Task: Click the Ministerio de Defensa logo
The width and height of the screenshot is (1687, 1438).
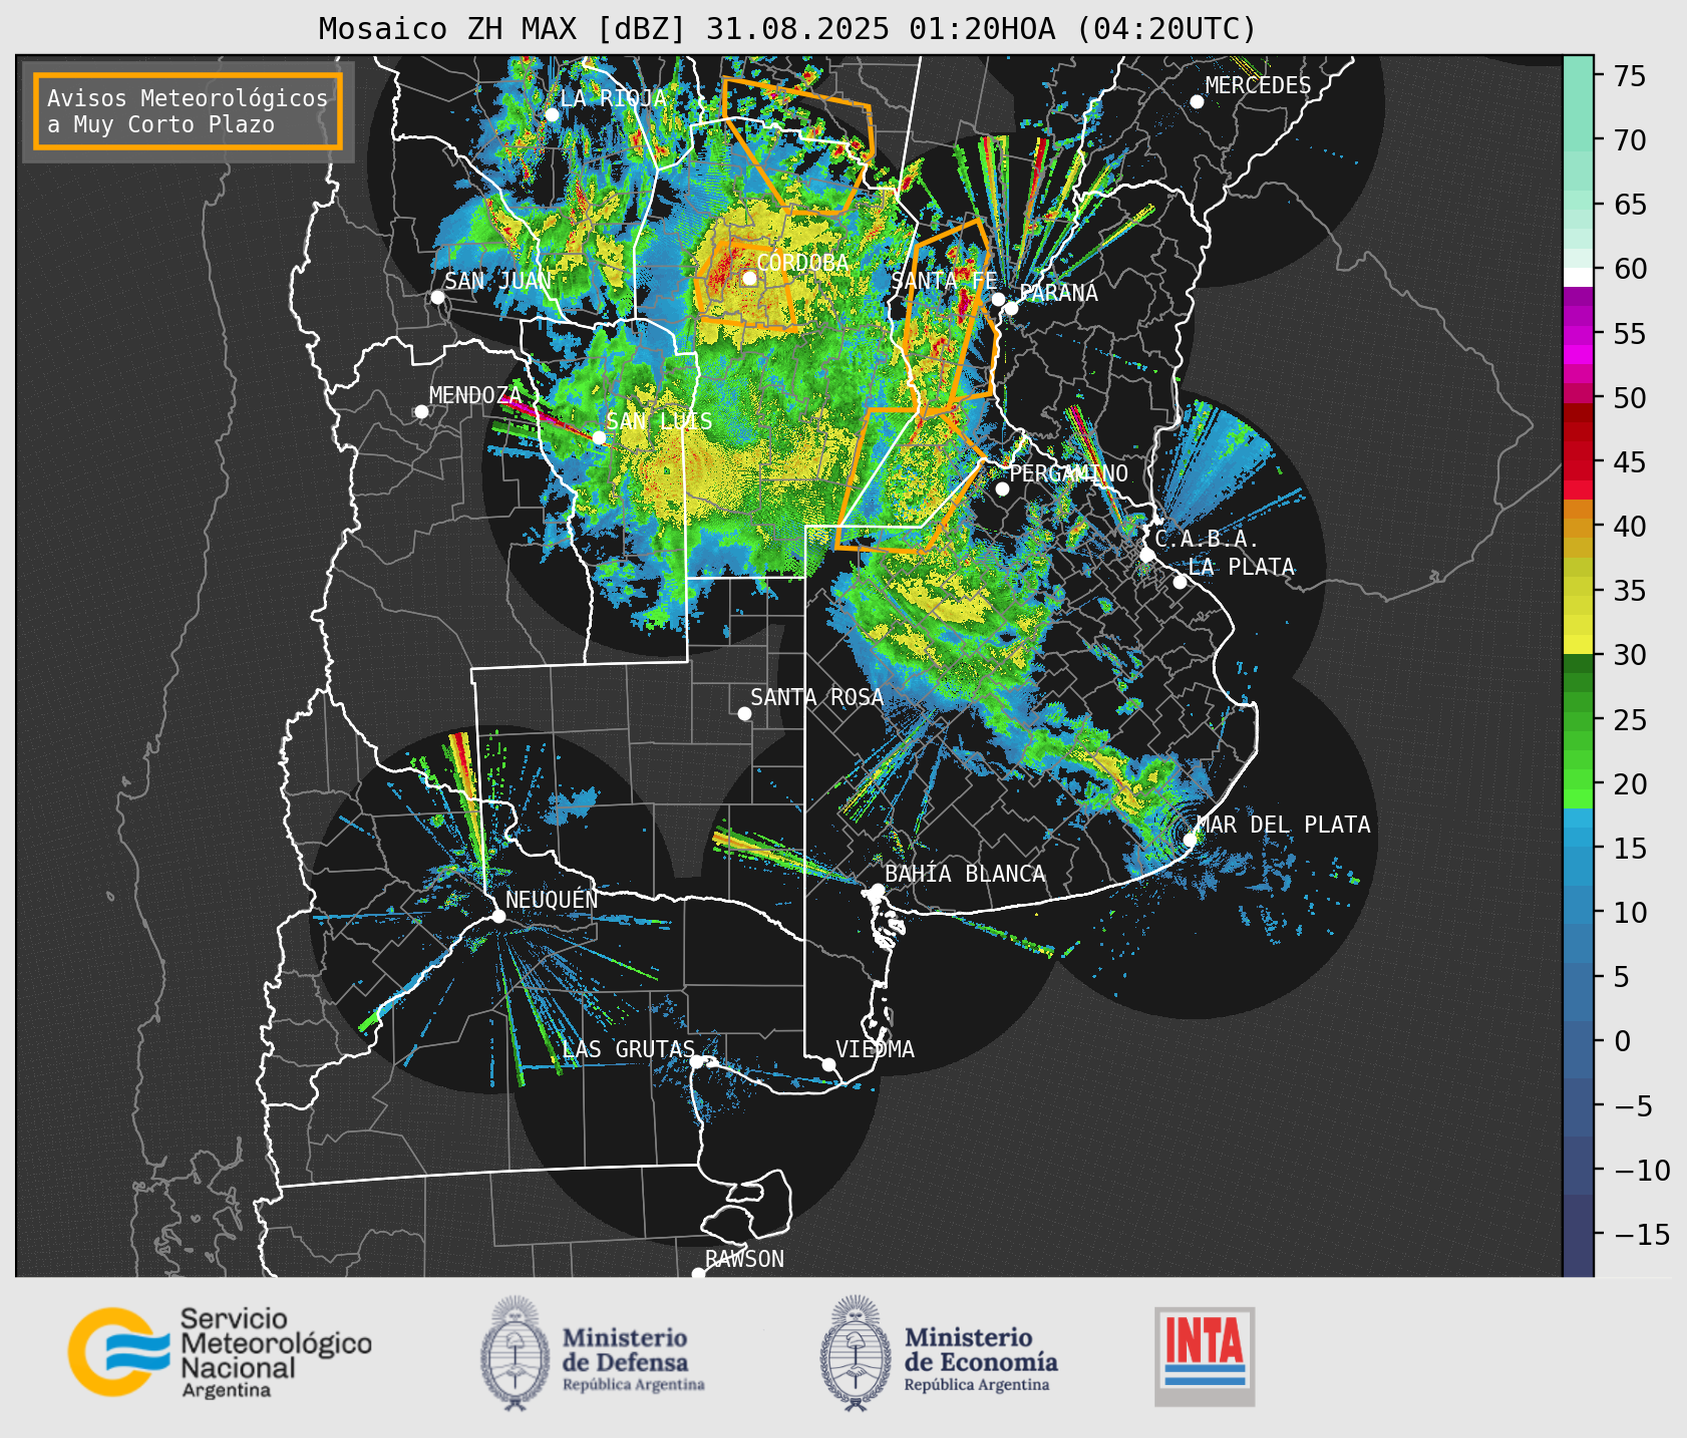Action: pos(592,1354)
